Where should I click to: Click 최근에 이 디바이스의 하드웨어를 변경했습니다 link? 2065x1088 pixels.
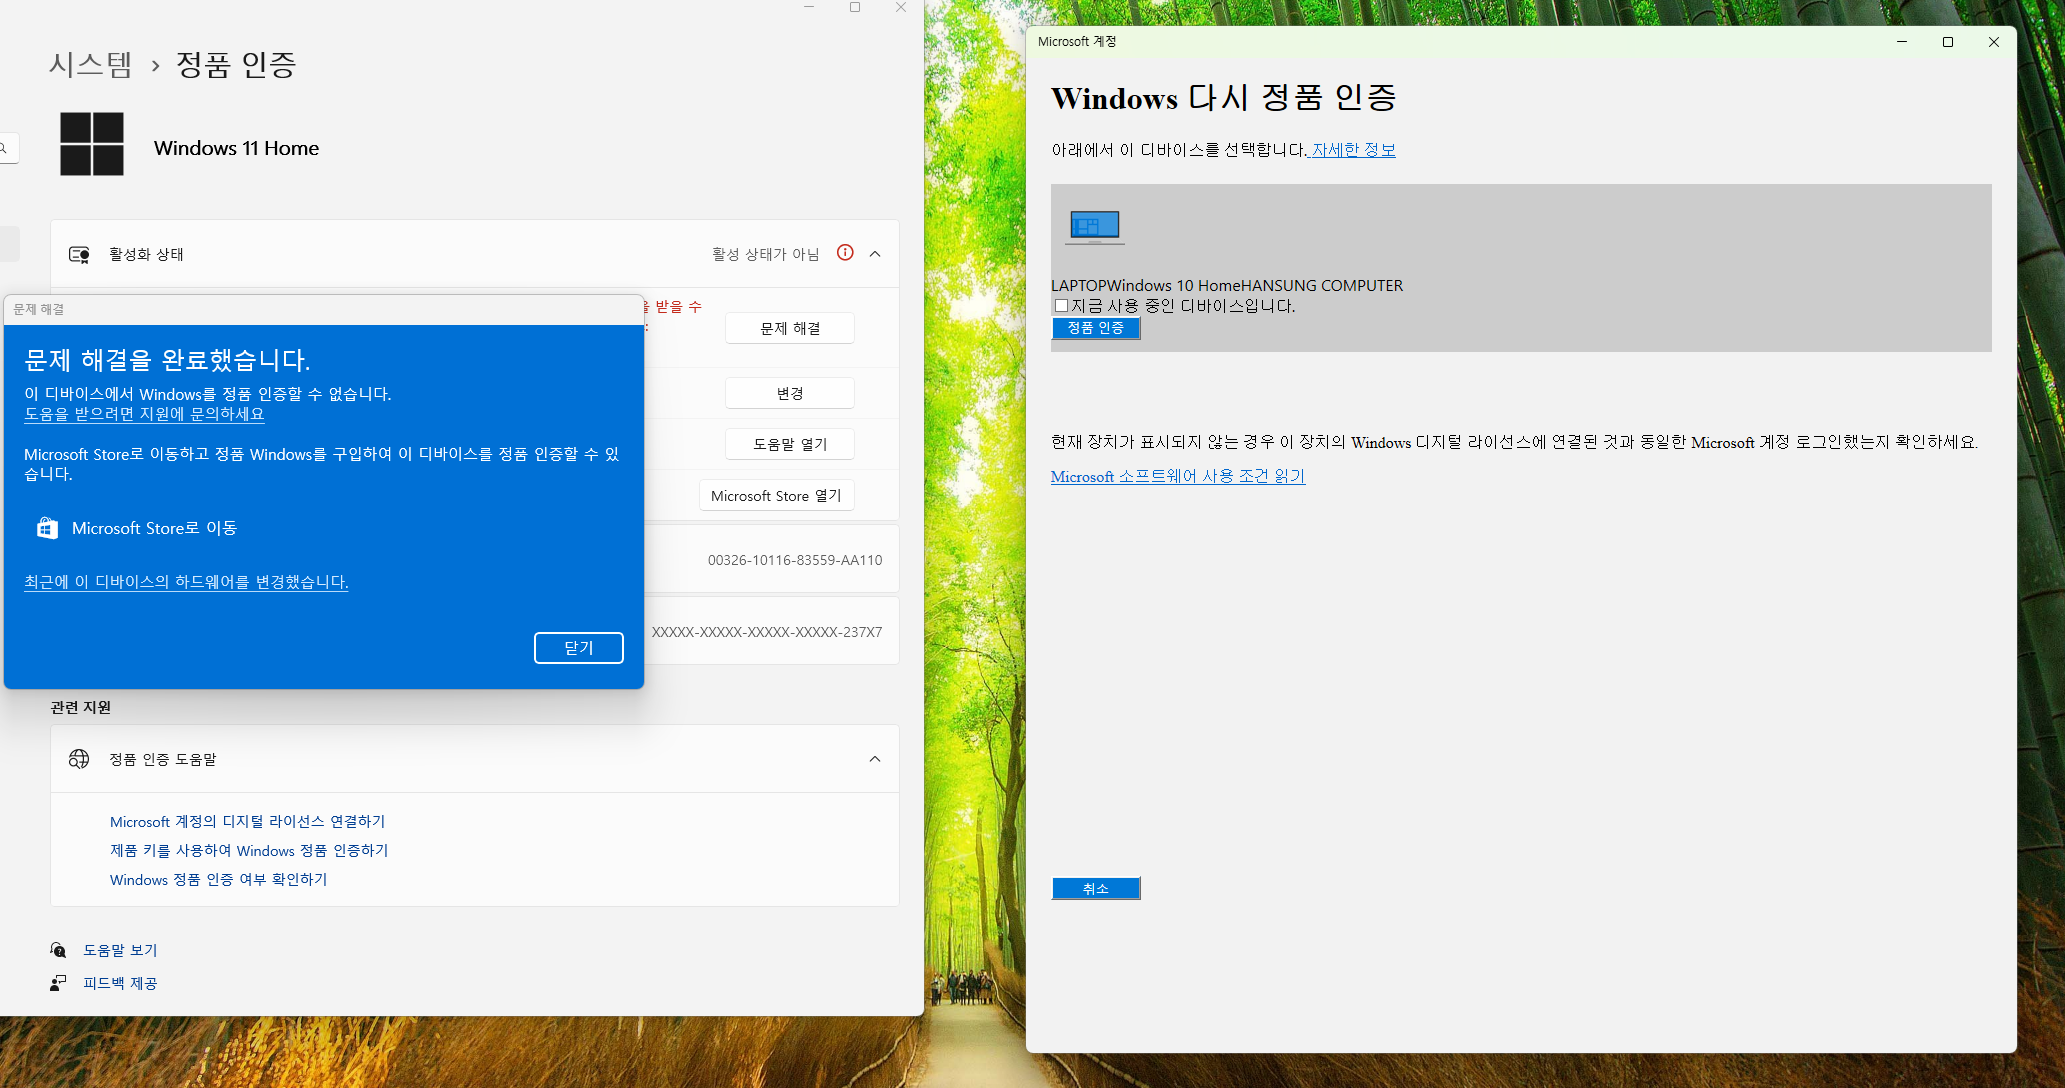(x=186, y=582)
